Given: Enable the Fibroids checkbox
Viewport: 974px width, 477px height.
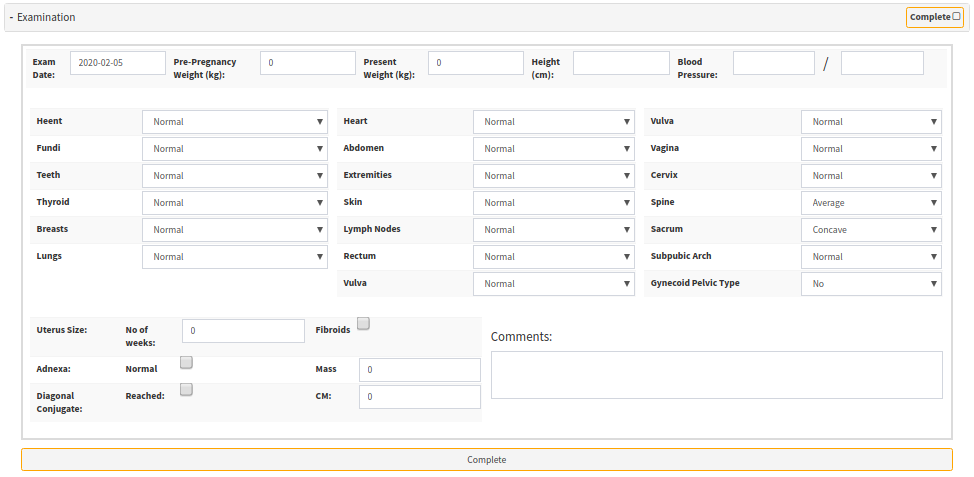Looking at the screenshot, I should pos(363,323).
